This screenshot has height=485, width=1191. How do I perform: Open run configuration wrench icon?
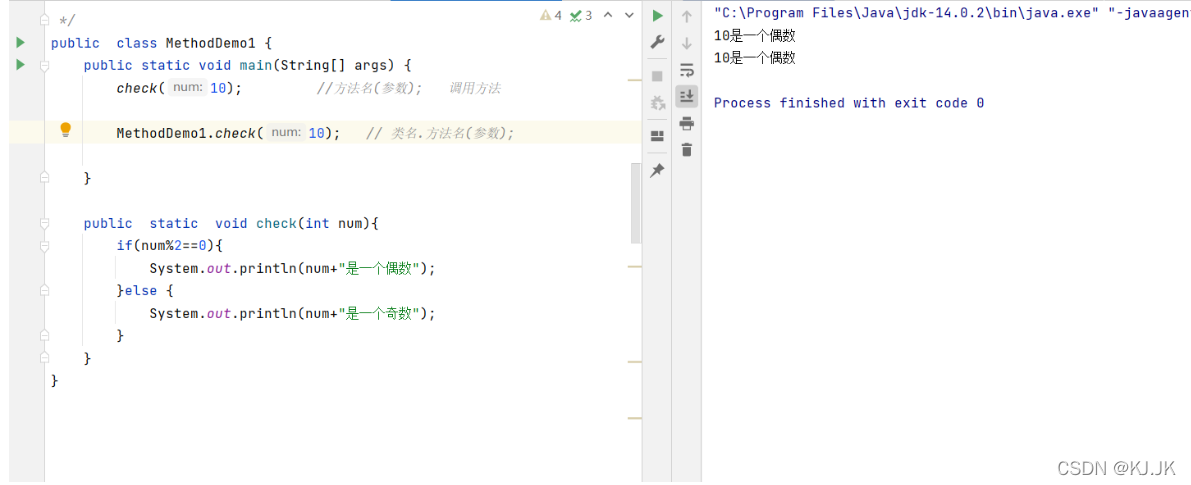click(658, 43)
